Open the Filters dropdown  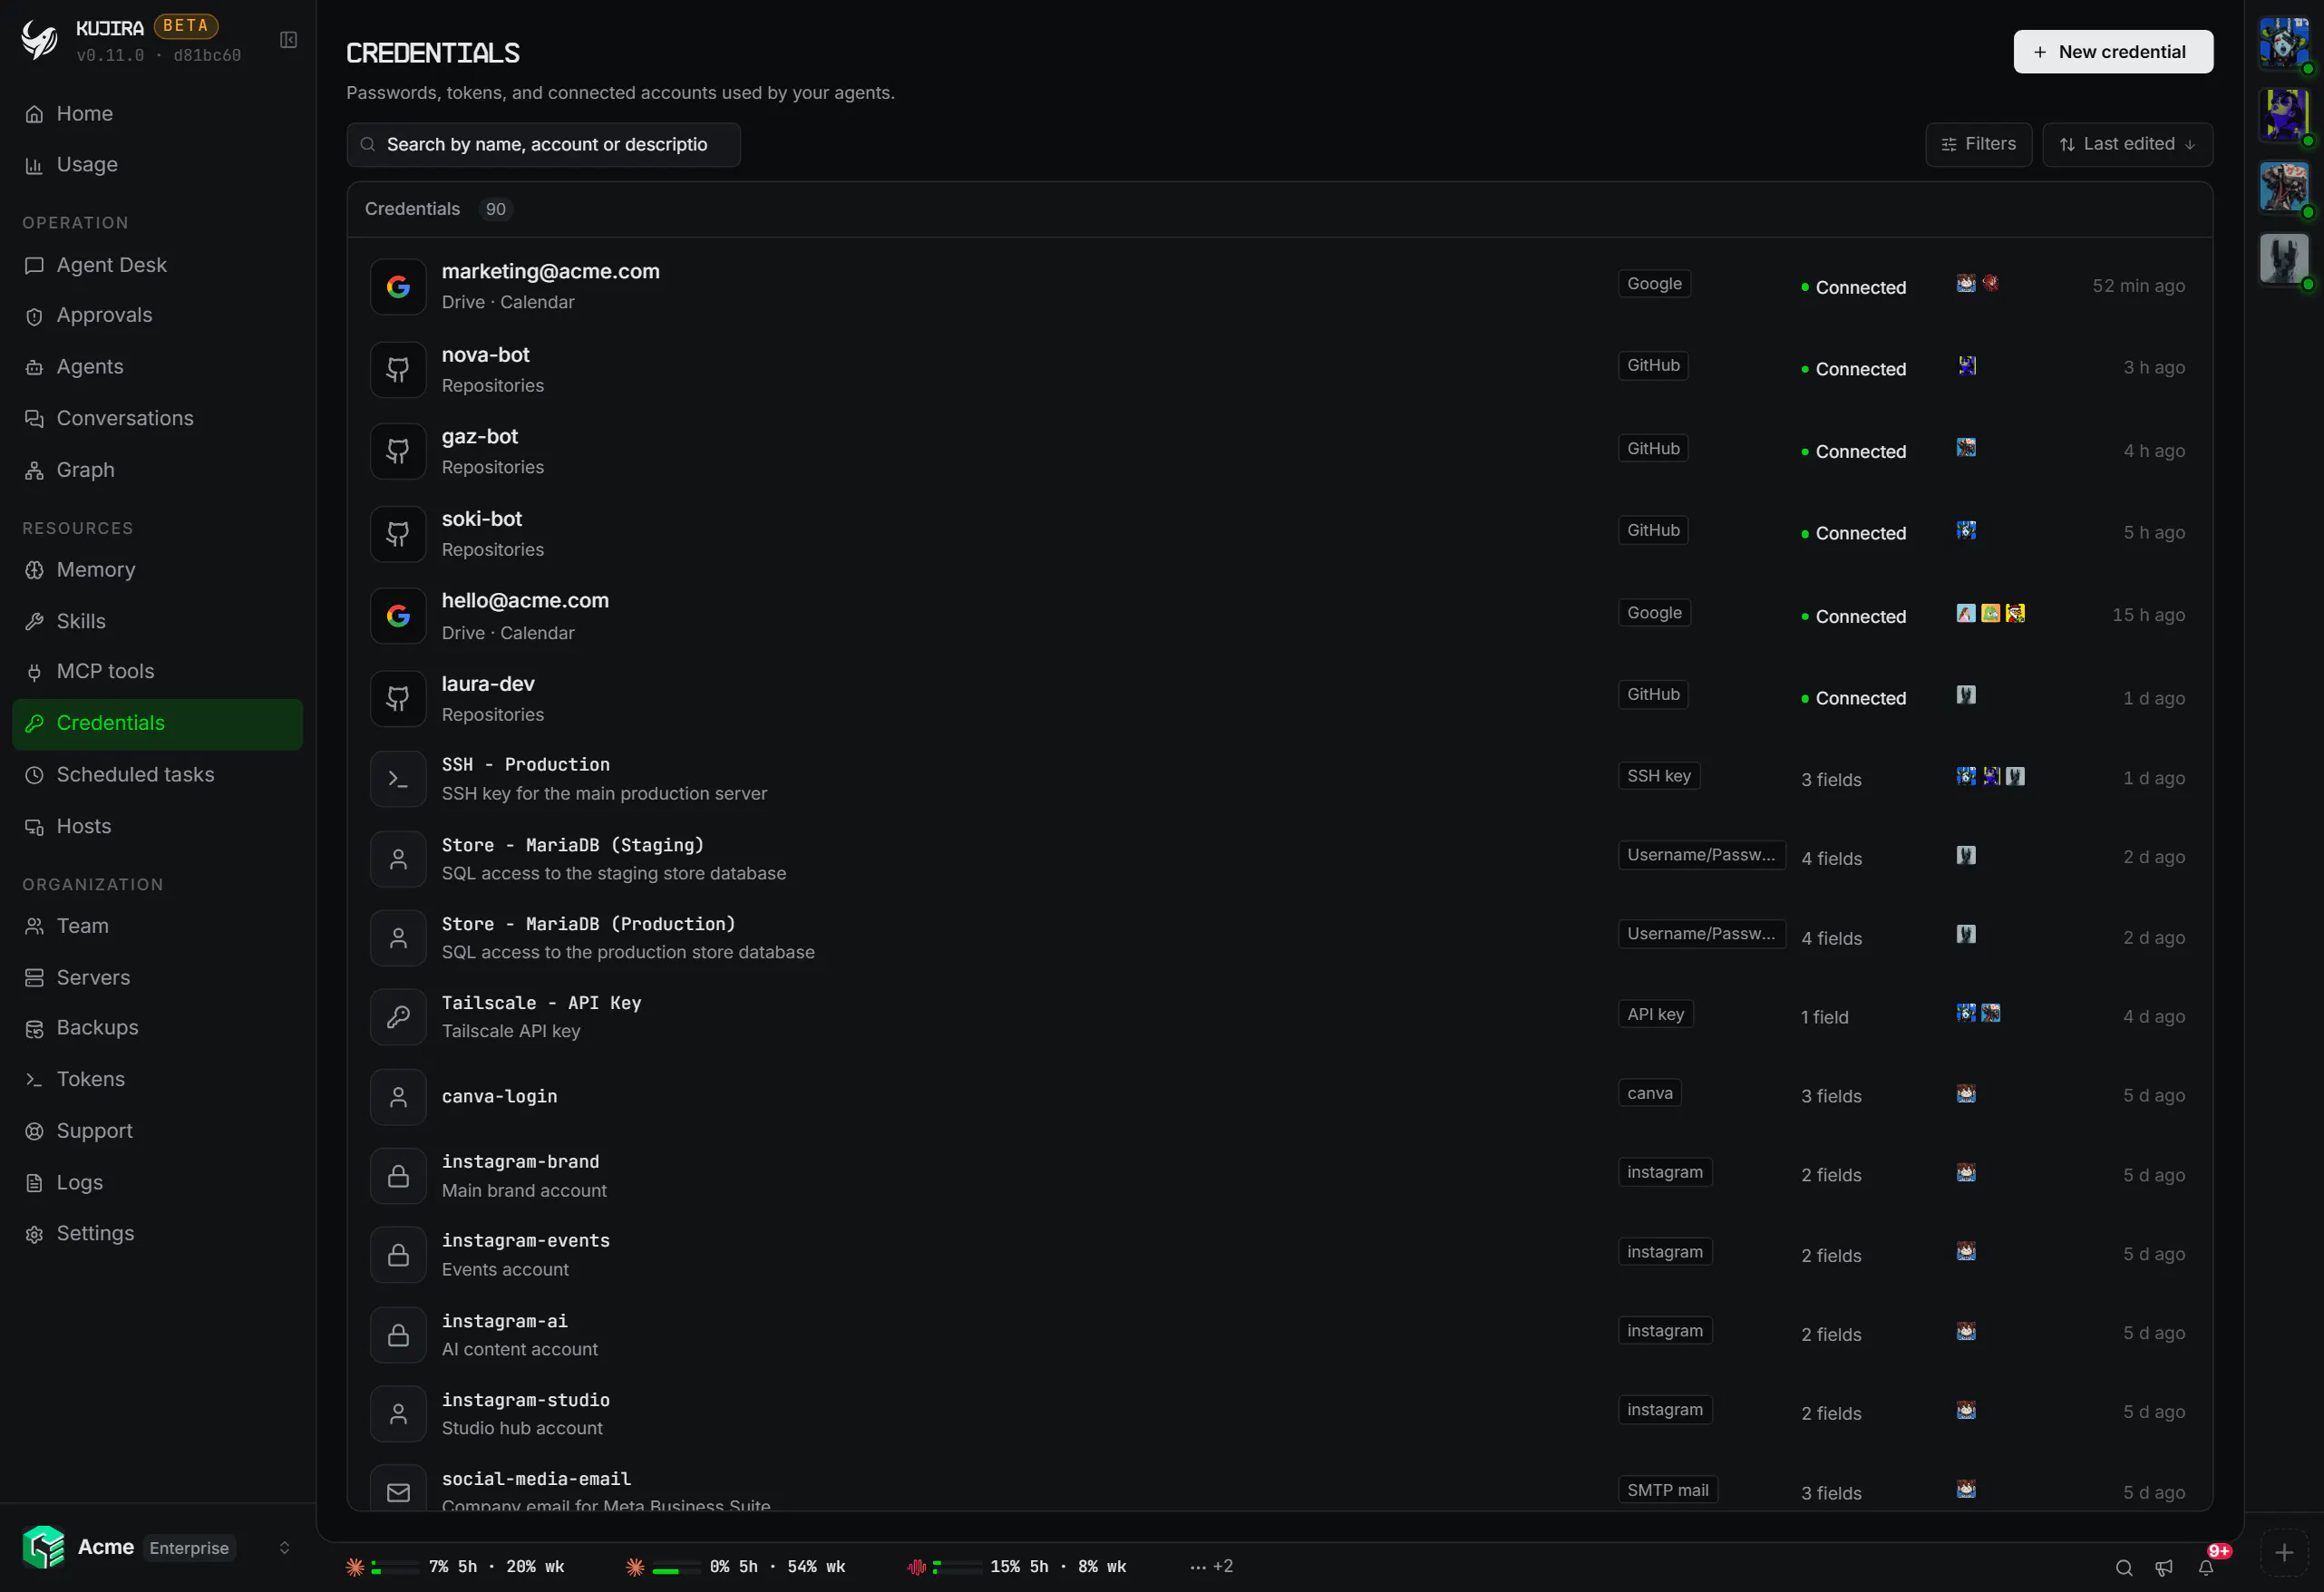[1978, 144]
